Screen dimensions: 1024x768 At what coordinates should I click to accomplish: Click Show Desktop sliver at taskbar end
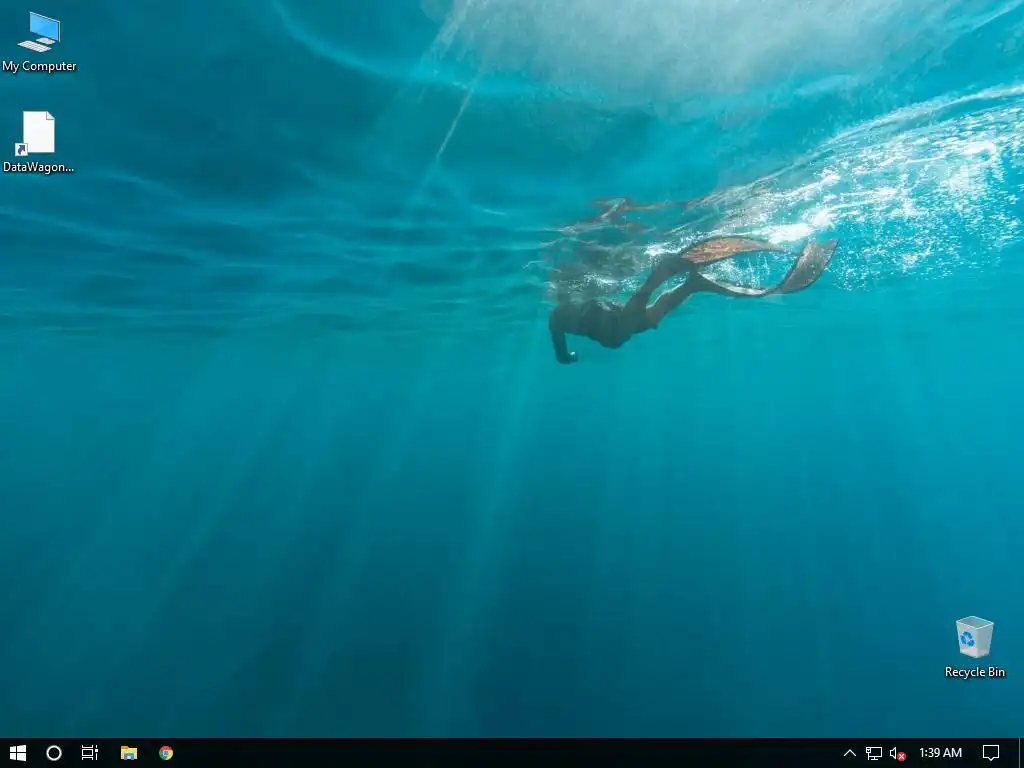1021,753
